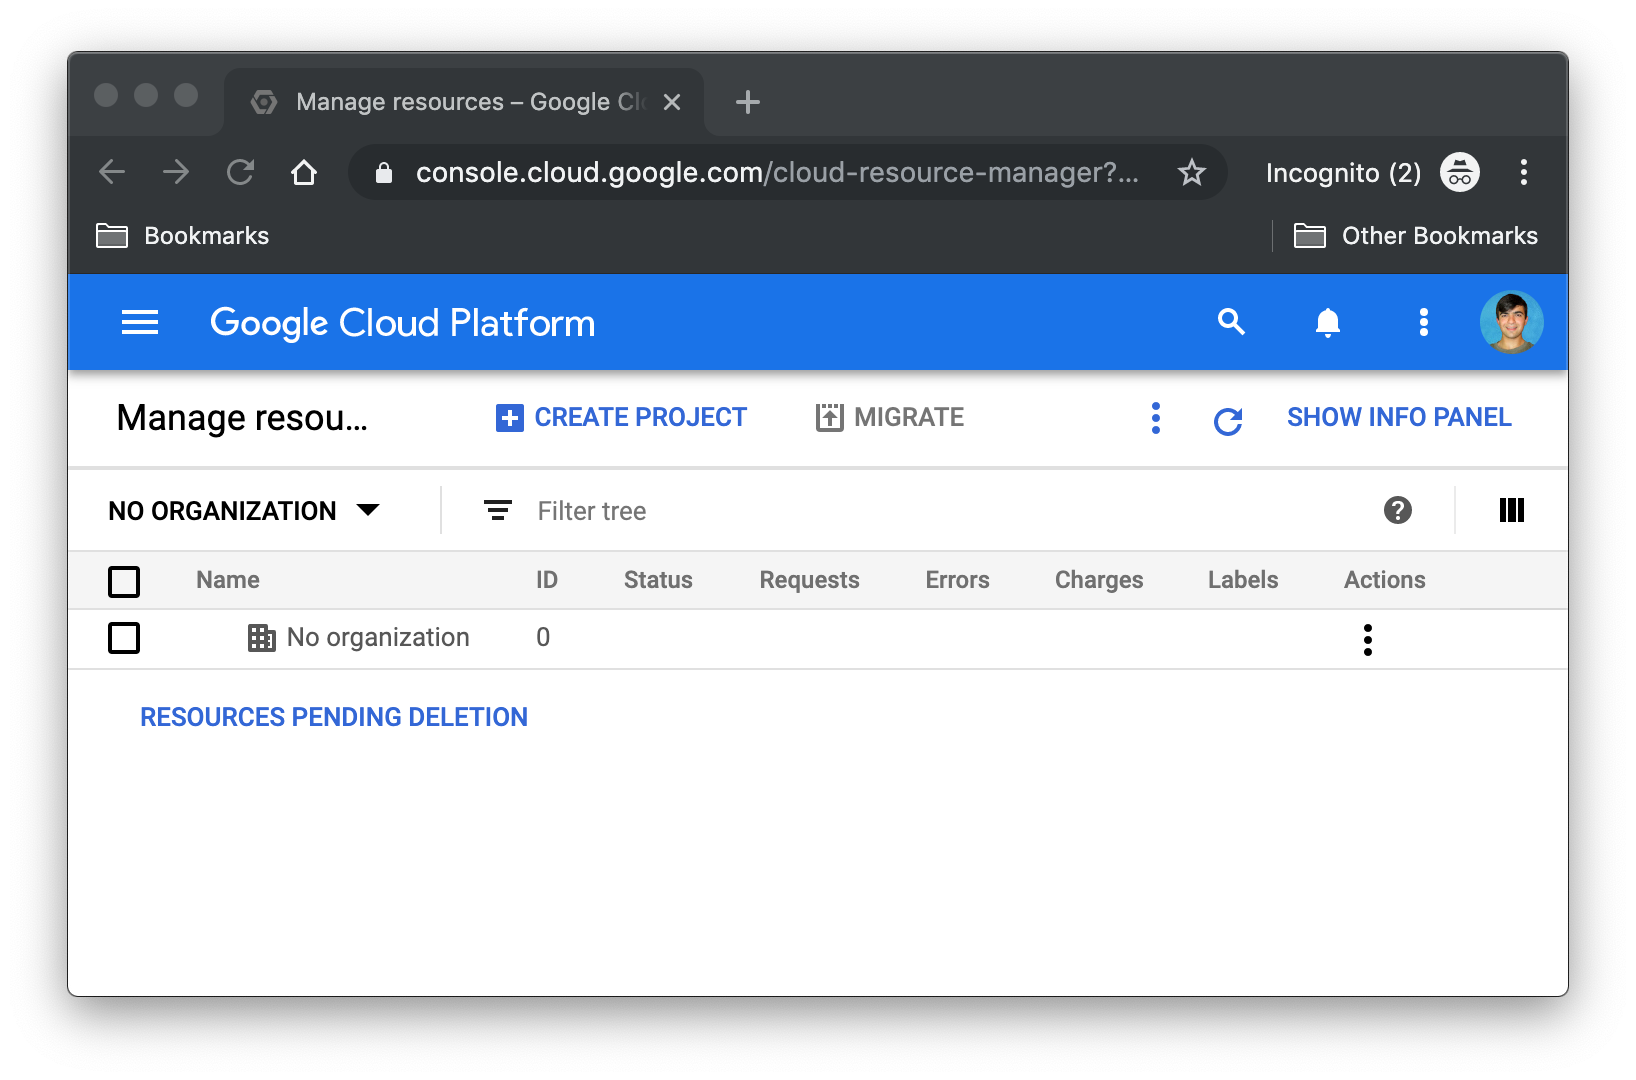Screen dimensions: 1636x1080
Task: Open the hamburger navigation menu
Action: click(x=140, y=323)
